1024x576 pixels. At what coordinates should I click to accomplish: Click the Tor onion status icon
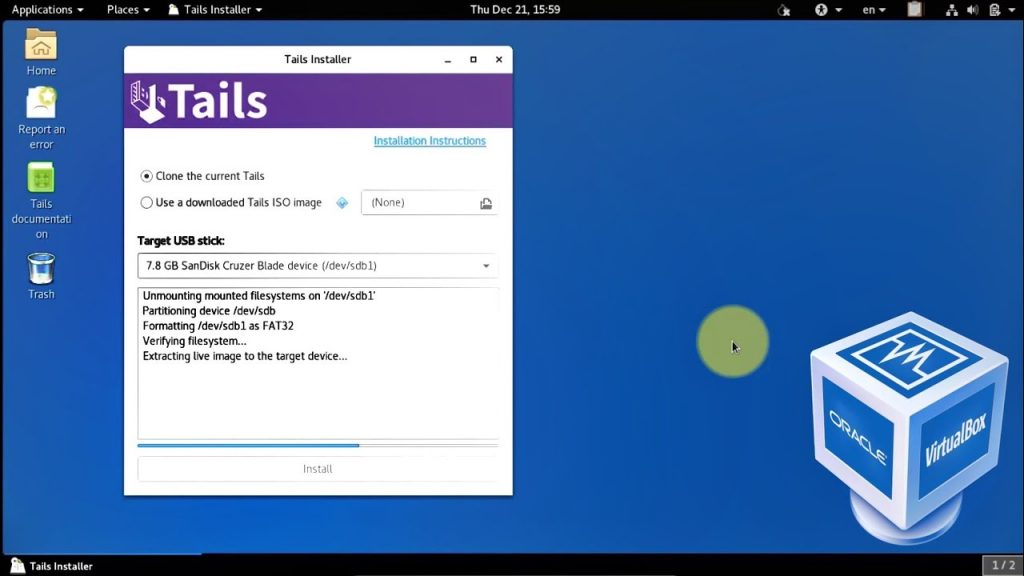pos(784,10)
